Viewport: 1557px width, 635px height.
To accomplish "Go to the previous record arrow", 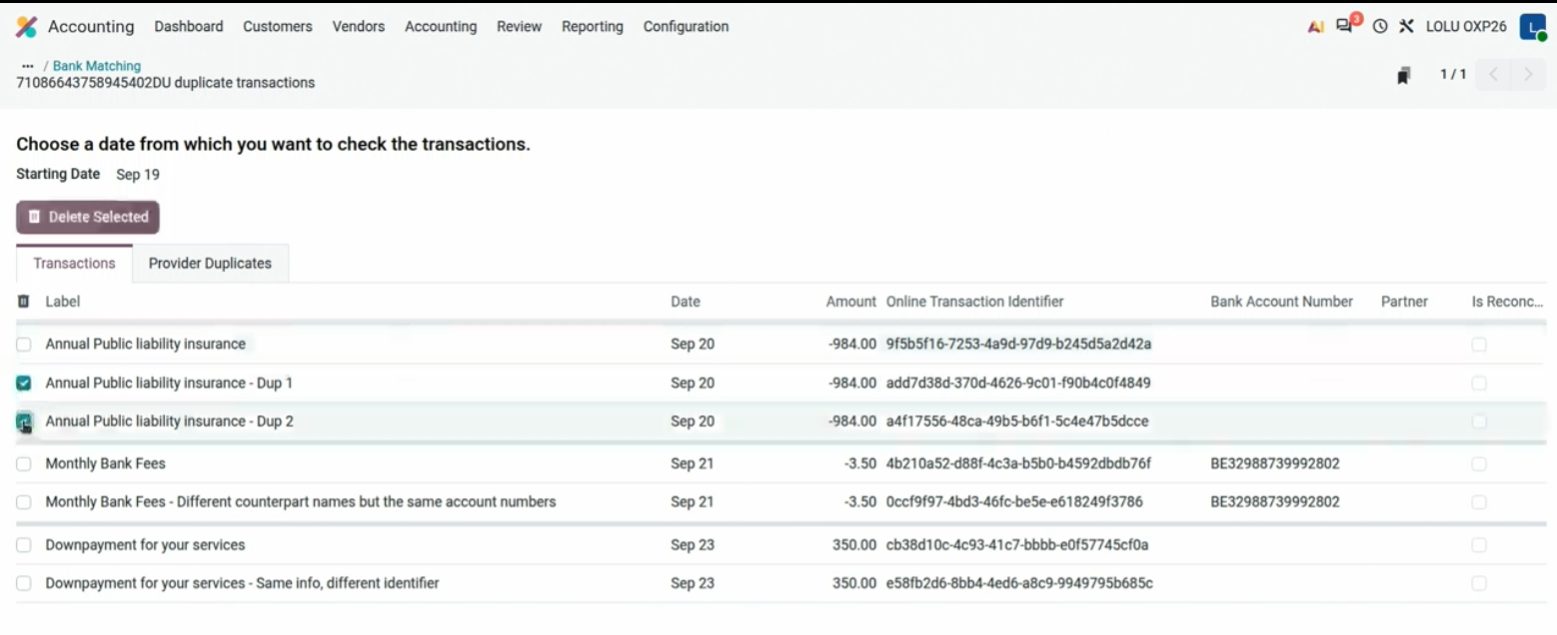I will click(1493, 74).
